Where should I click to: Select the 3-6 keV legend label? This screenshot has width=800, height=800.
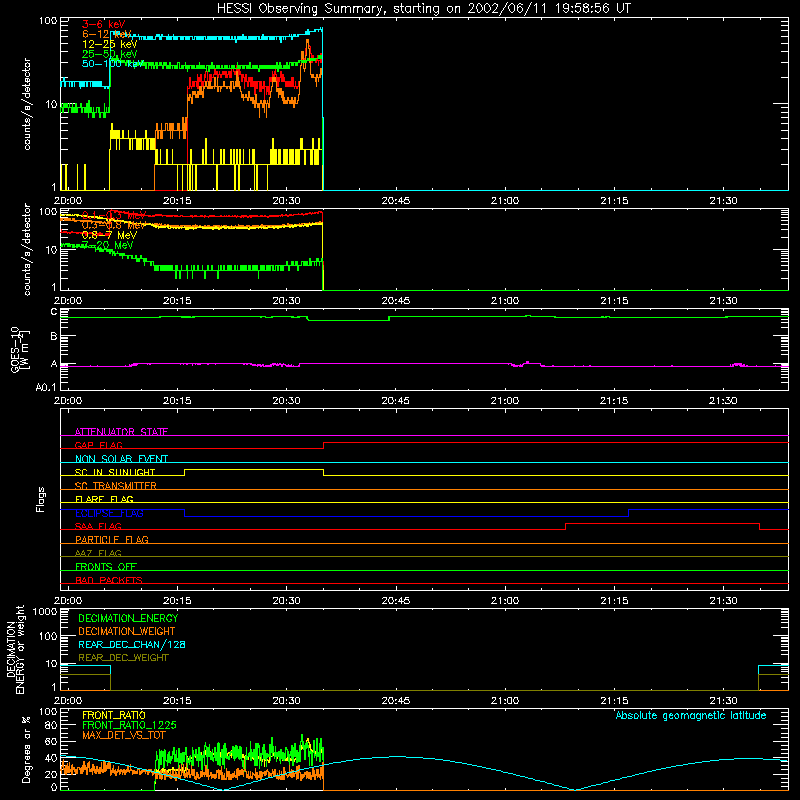click(x=104, y=24)
